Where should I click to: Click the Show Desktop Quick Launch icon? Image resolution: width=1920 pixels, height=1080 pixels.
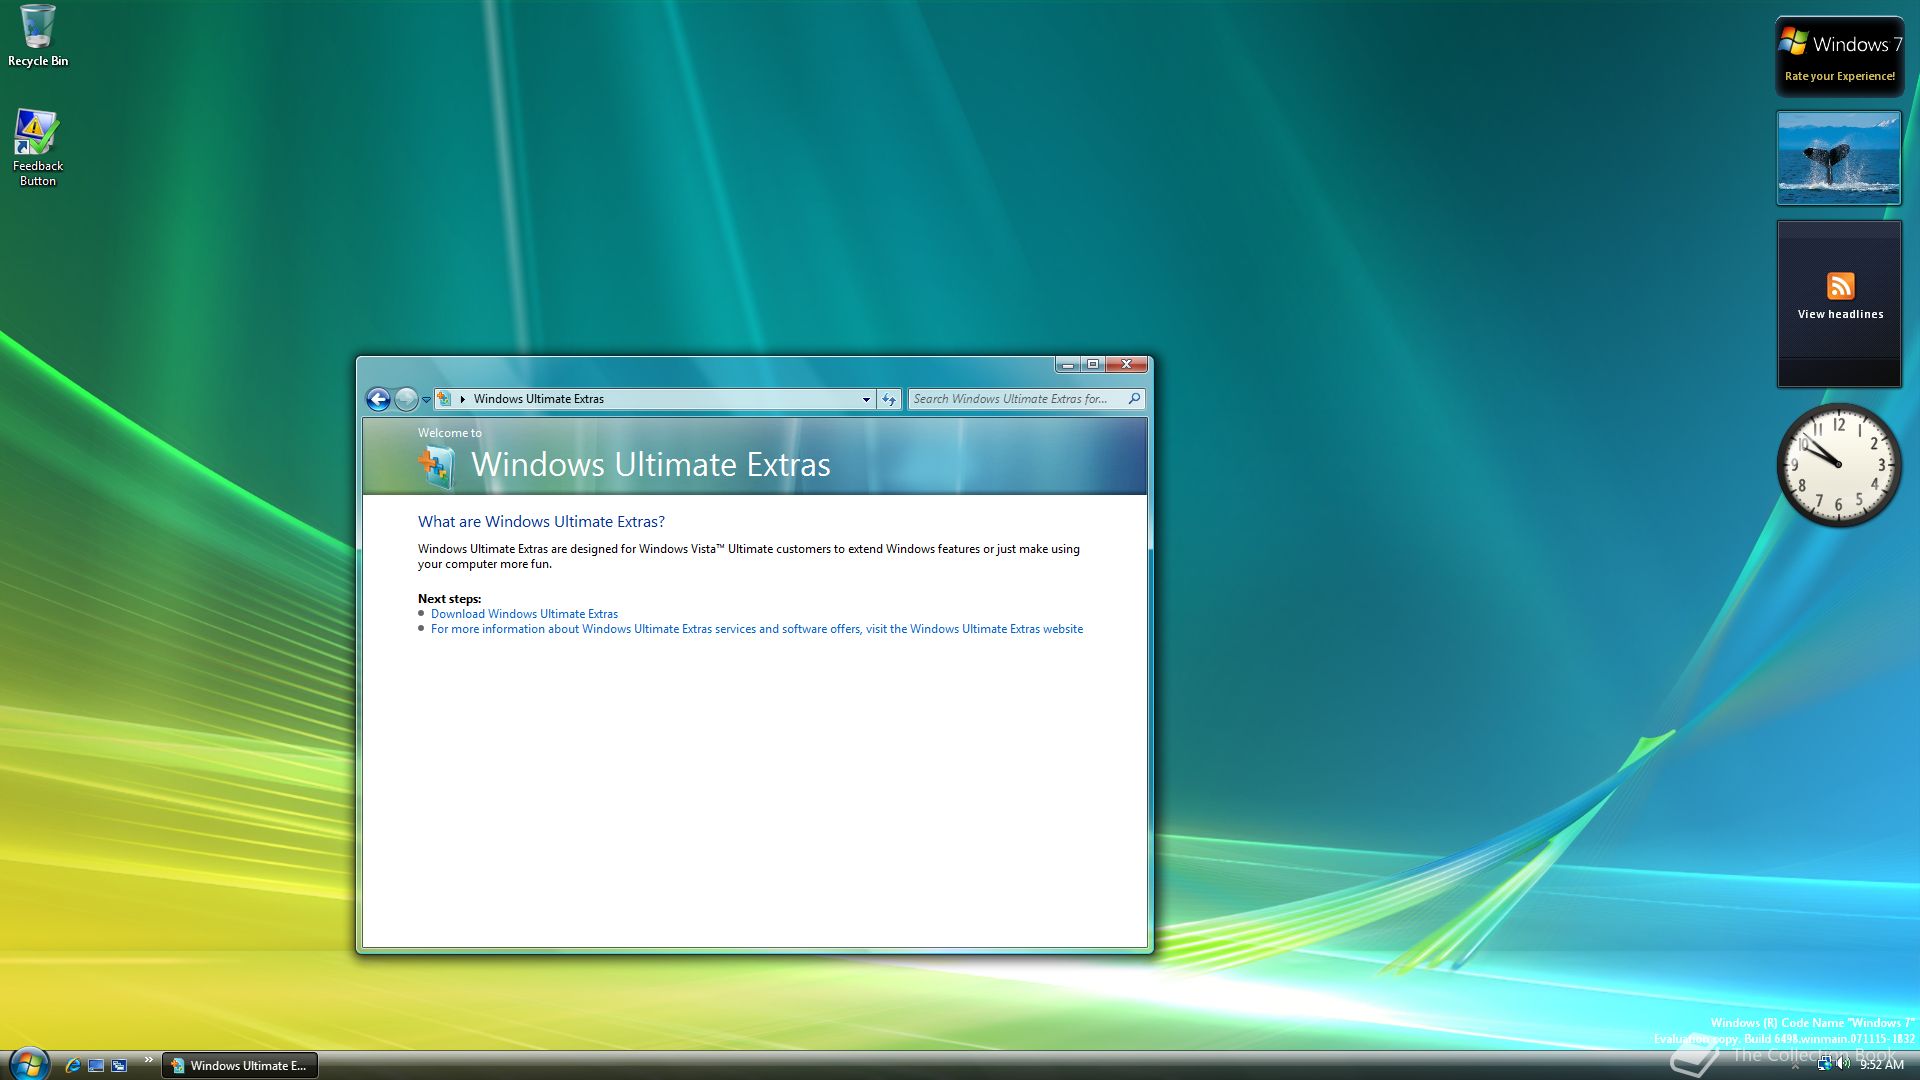click(96, 1066)
